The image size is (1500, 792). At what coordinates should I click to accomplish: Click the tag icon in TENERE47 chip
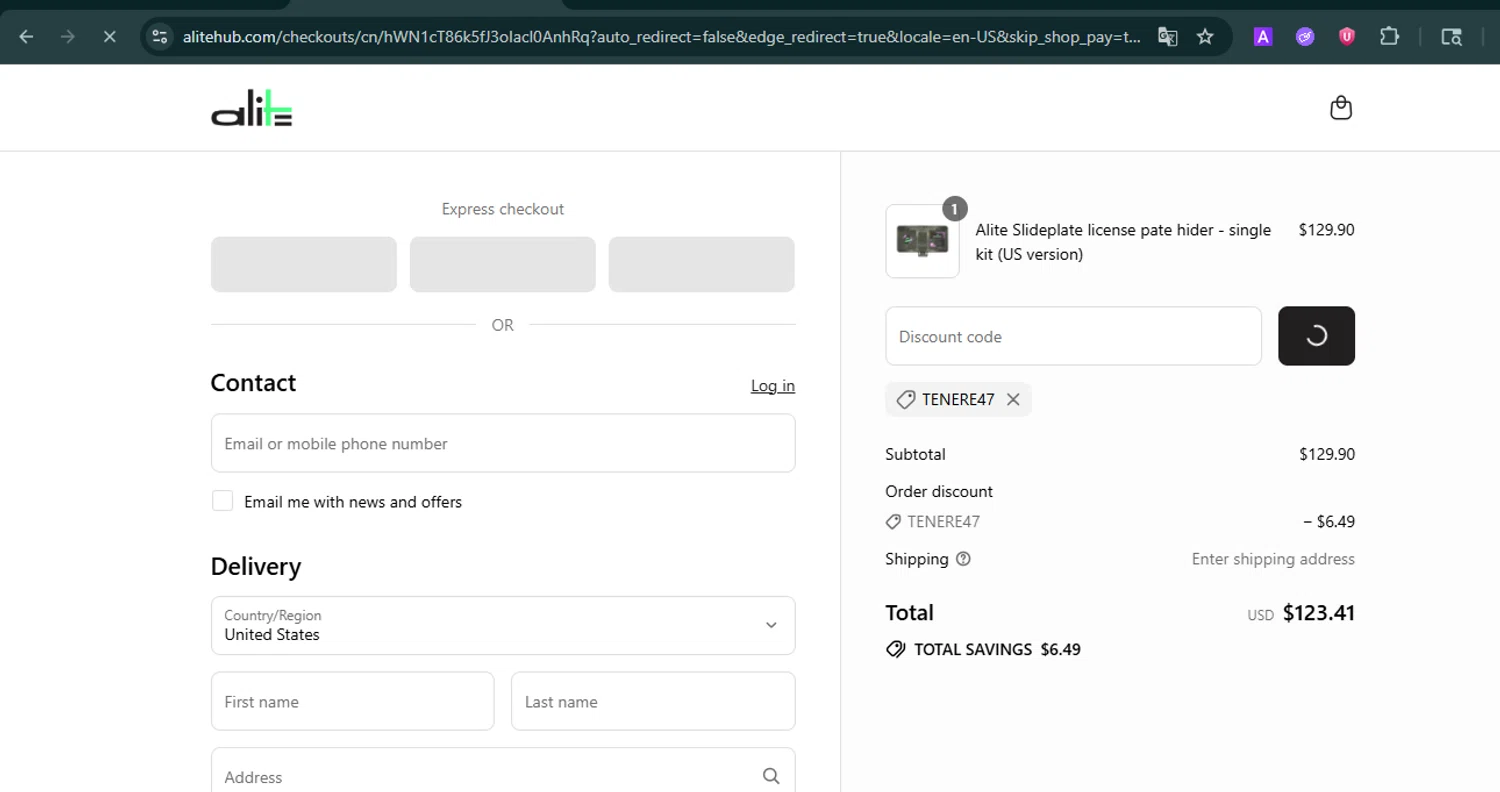point(905,399)
